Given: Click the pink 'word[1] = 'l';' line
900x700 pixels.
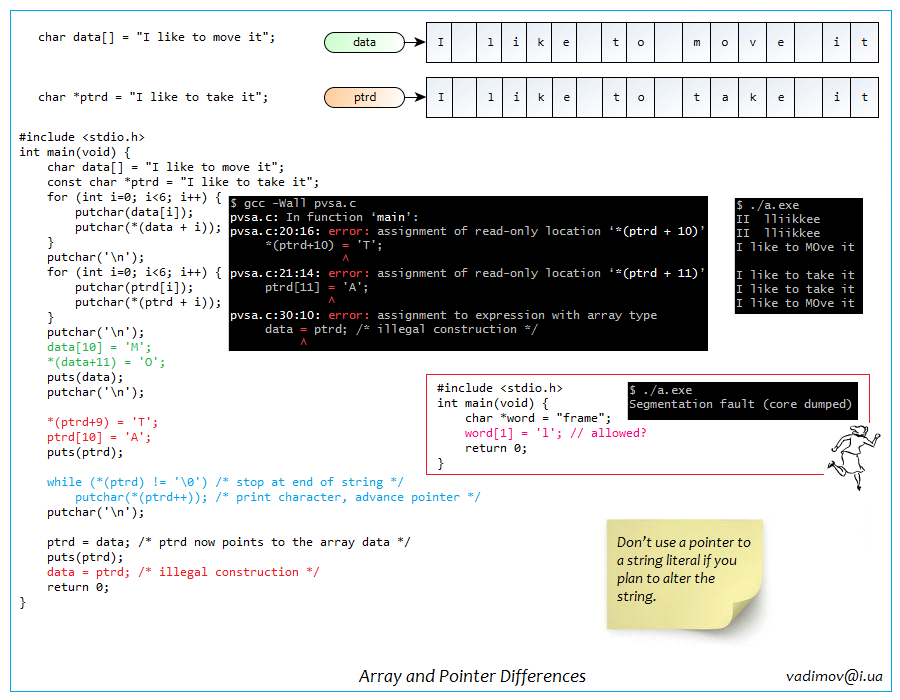Looking at the screenshot, I should [555, 433].
